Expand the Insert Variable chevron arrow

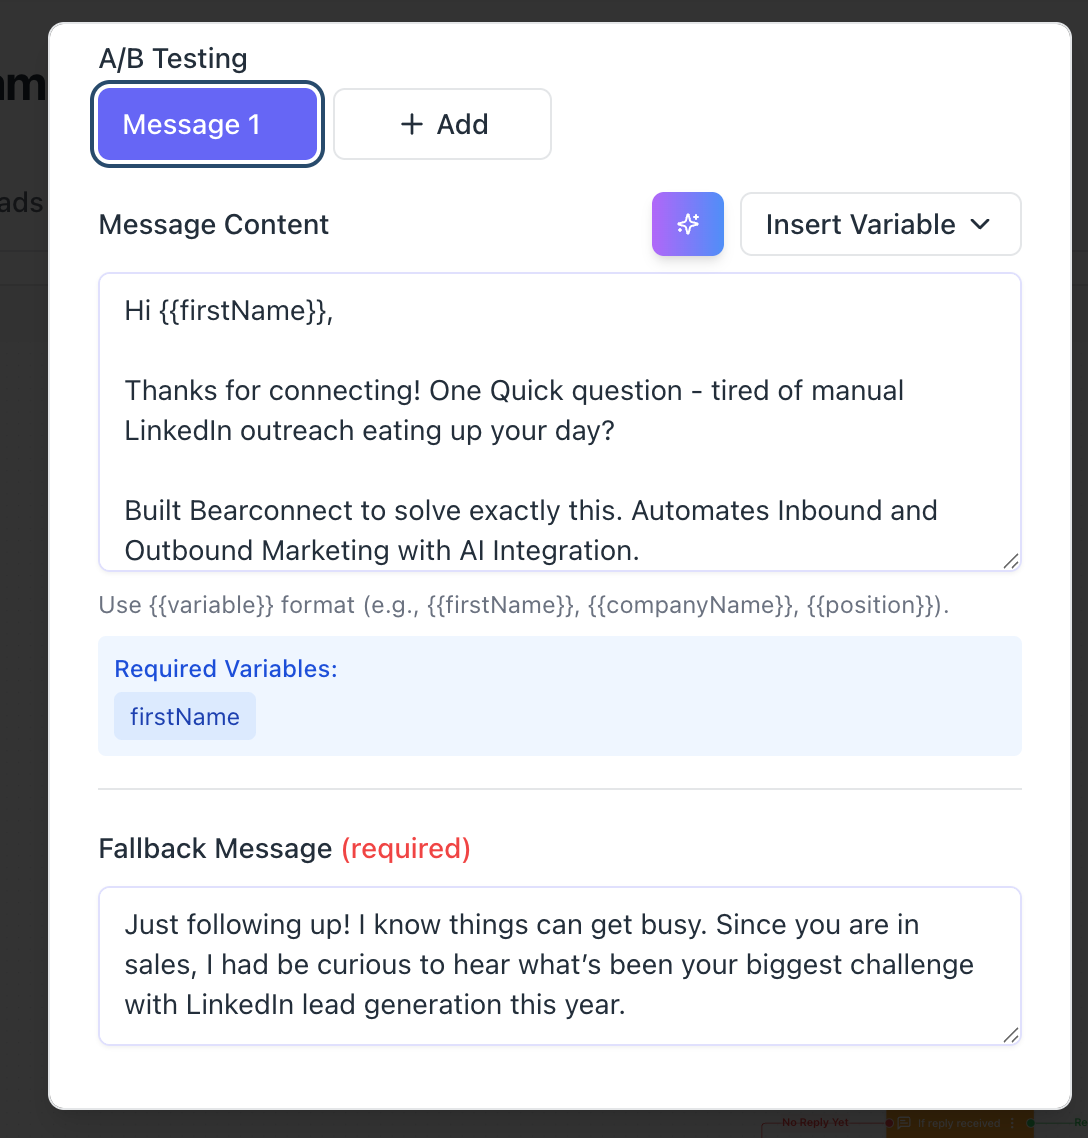(x=981, y=225)
